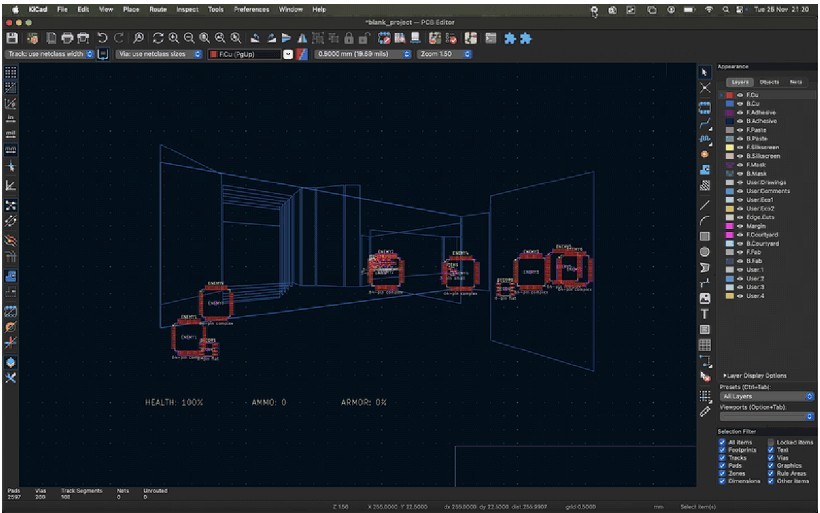820x513 pixels.
Task: Select the Route Tracks tool
Action: 705,122
